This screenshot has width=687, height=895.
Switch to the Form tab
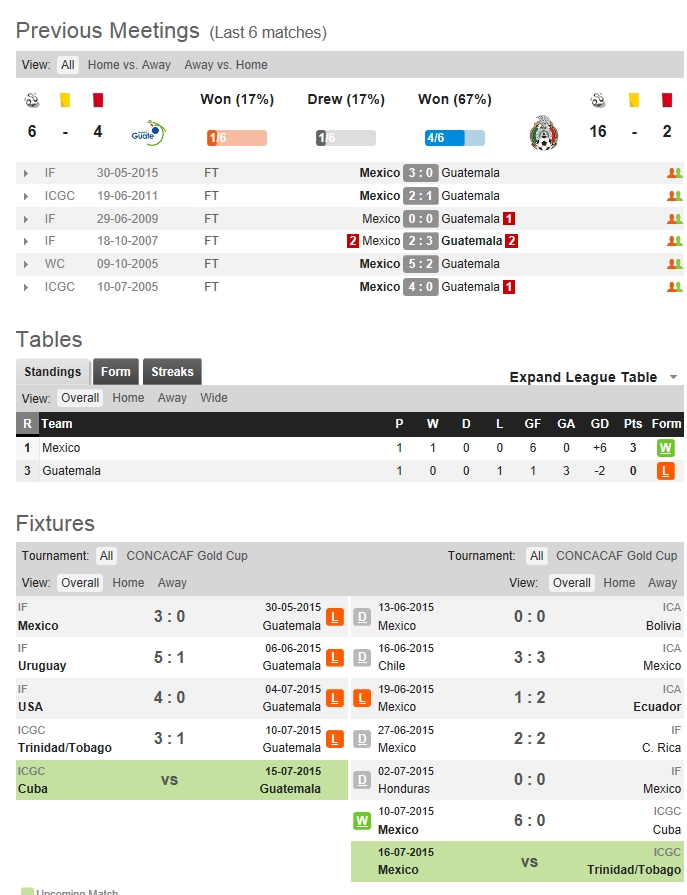[x=116, y=372]
